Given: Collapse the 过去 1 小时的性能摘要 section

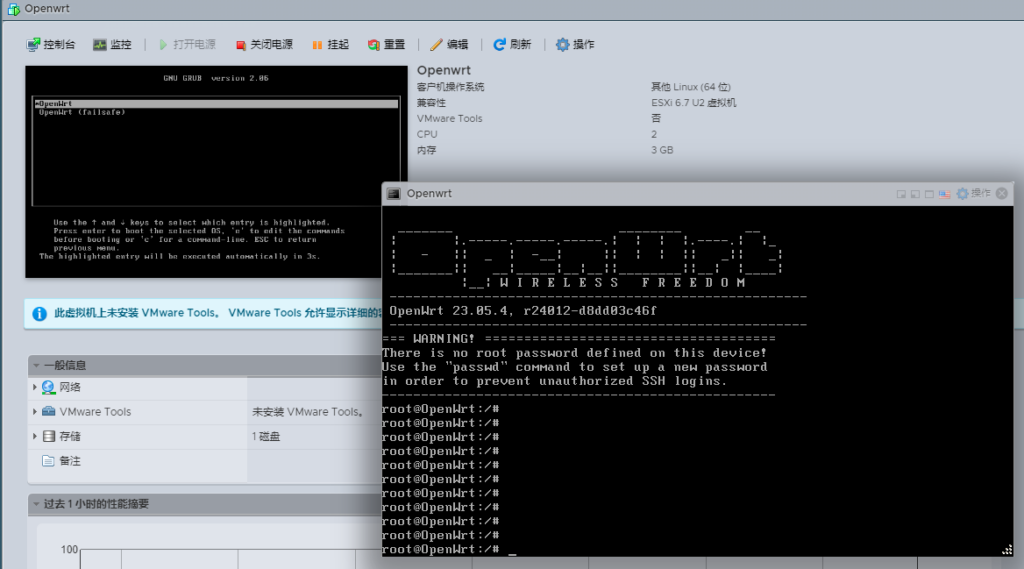Looking at the screenshot, I should coord(37,504).
